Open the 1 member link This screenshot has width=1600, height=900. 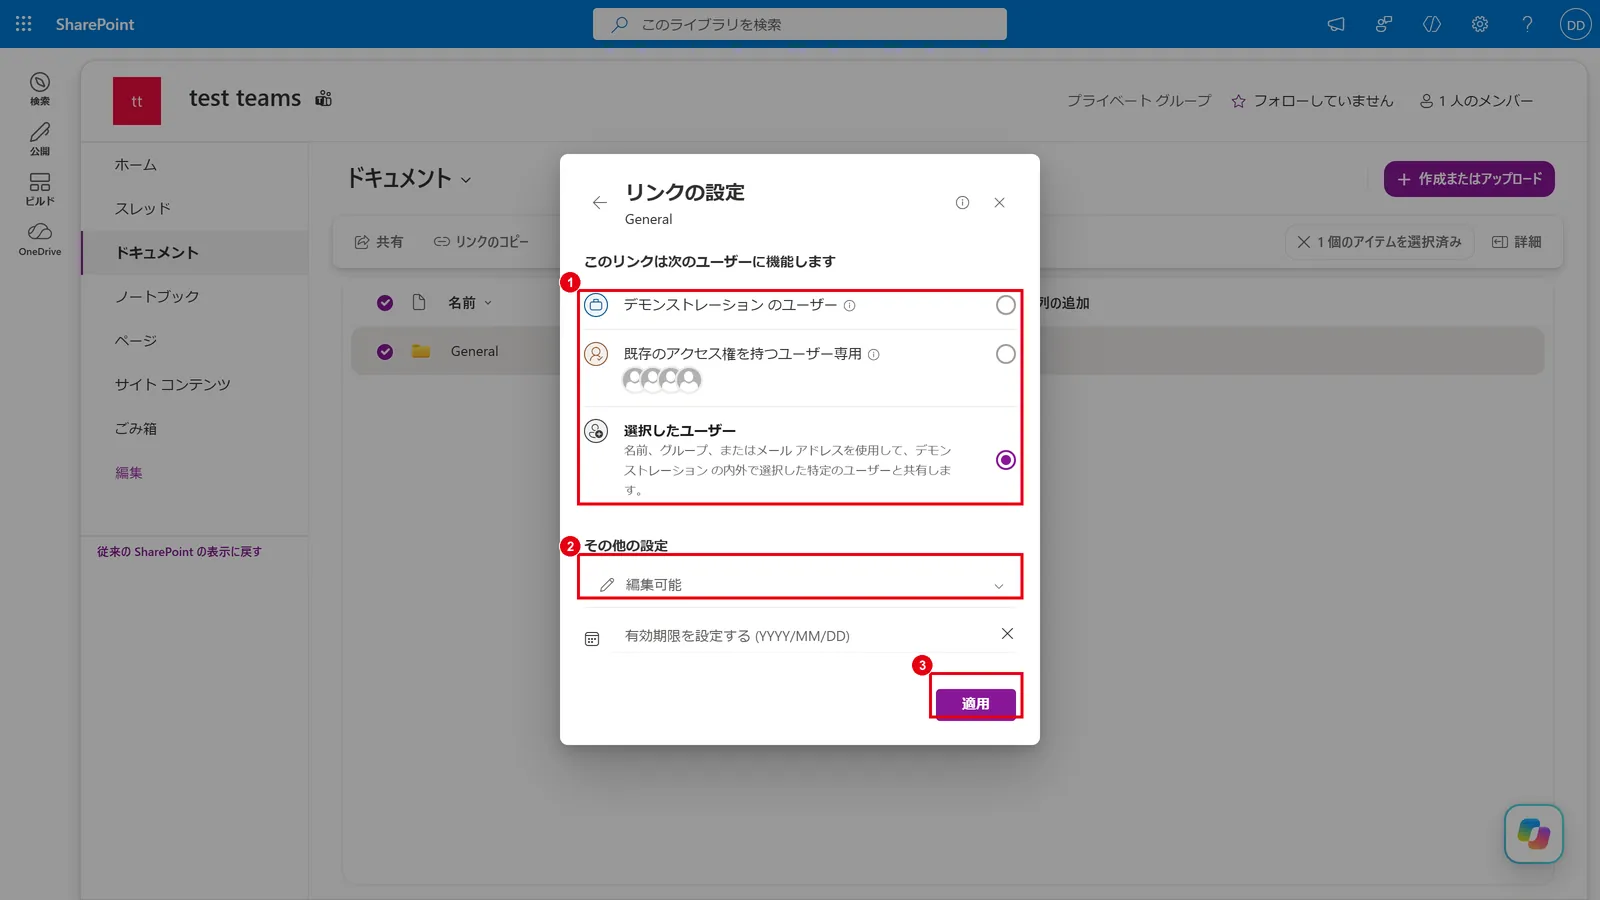tap(1476, 101)
